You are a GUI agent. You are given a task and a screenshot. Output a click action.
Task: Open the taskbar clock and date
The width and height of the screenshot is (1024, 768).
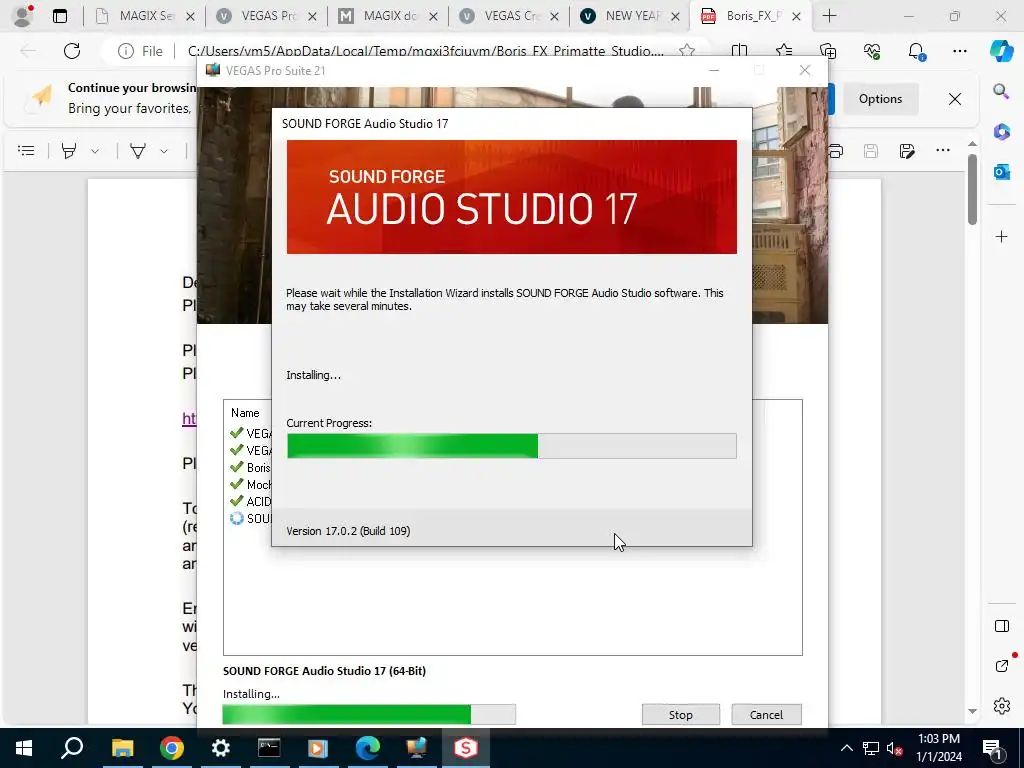click(938, 748)
